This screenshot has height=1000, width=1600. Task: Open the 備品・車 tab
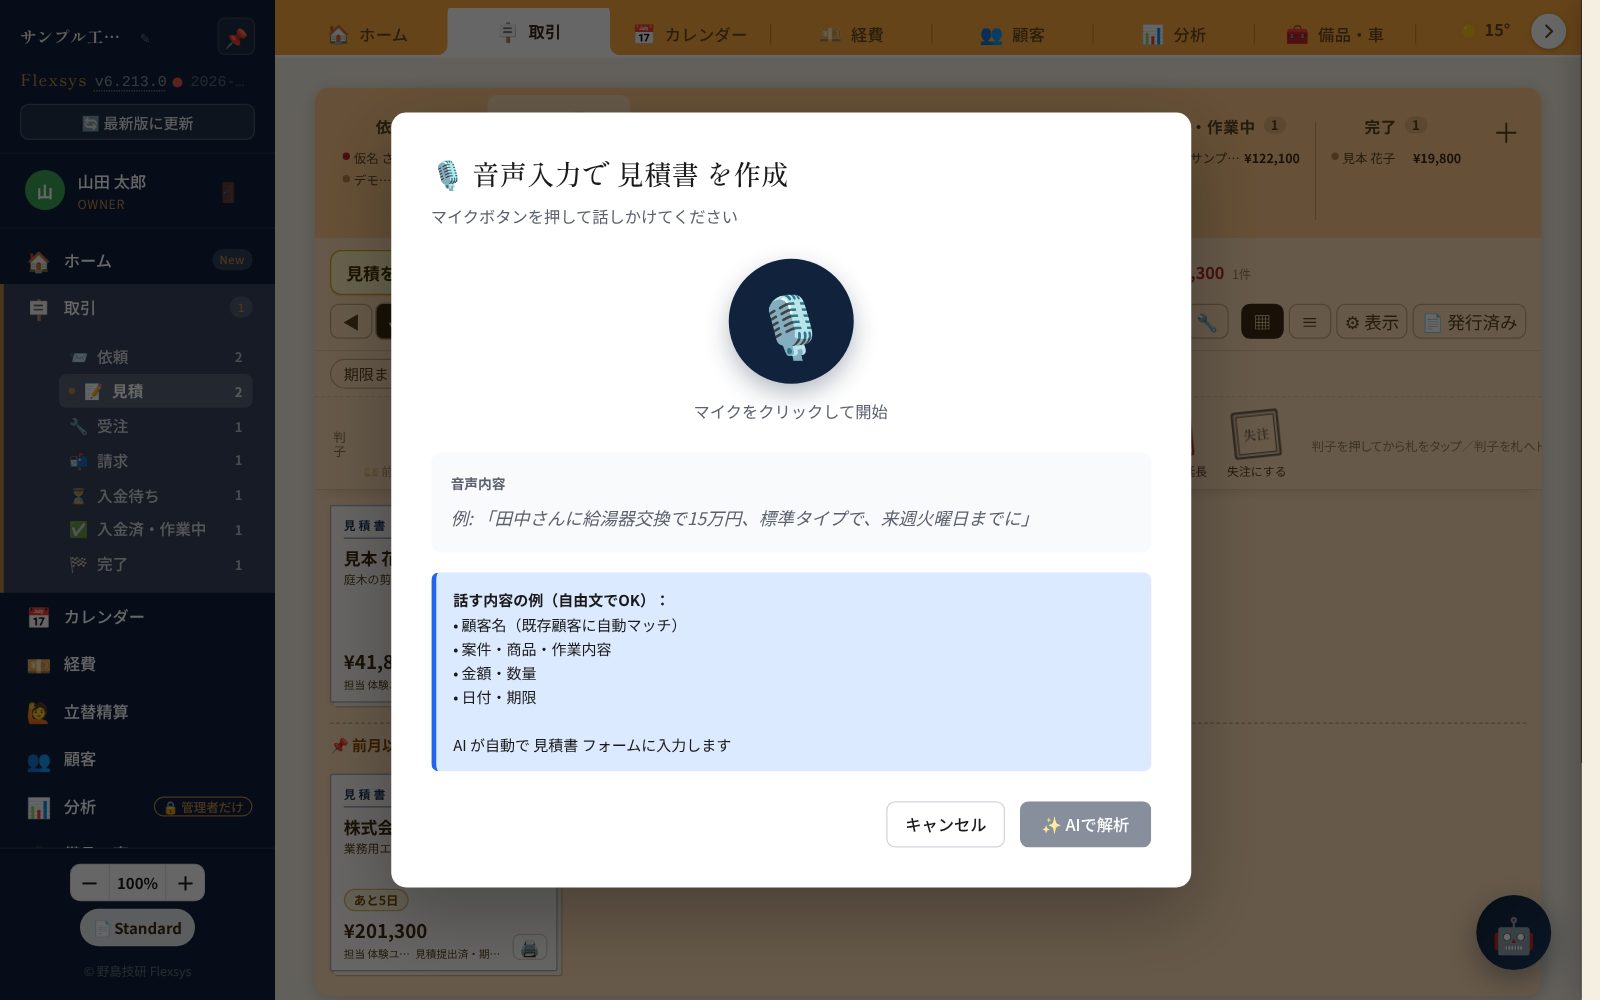click(x=1335, y=35)
